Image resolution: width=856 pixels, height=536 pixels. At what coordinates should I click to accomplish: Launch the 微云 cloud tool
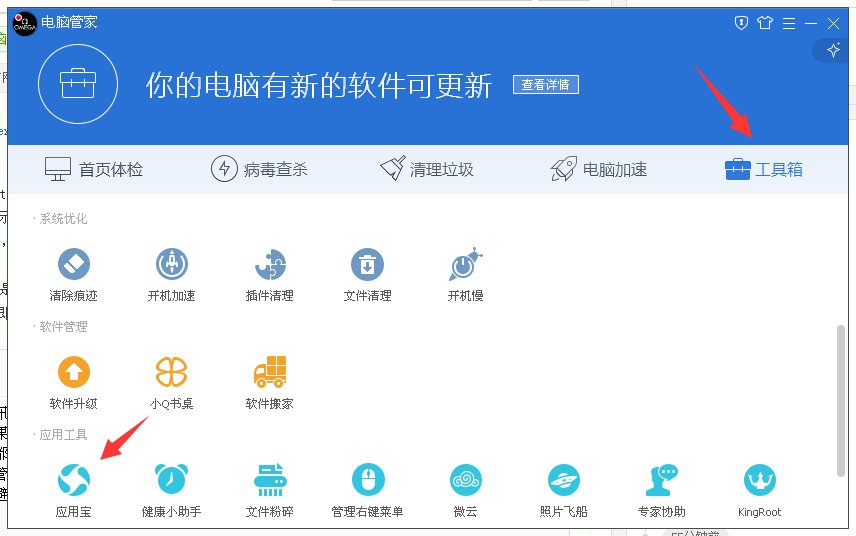[x=465, y=491]
